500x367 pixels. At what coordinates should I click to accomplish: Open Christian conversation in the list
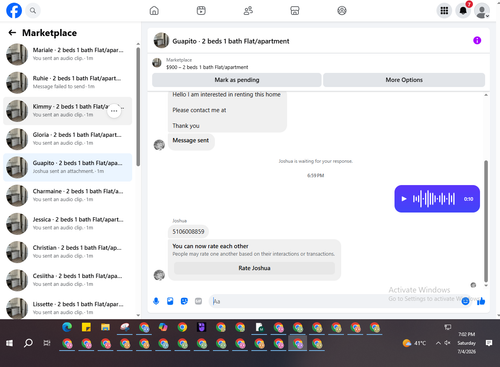pyautogui.click(x=67, y=252)
